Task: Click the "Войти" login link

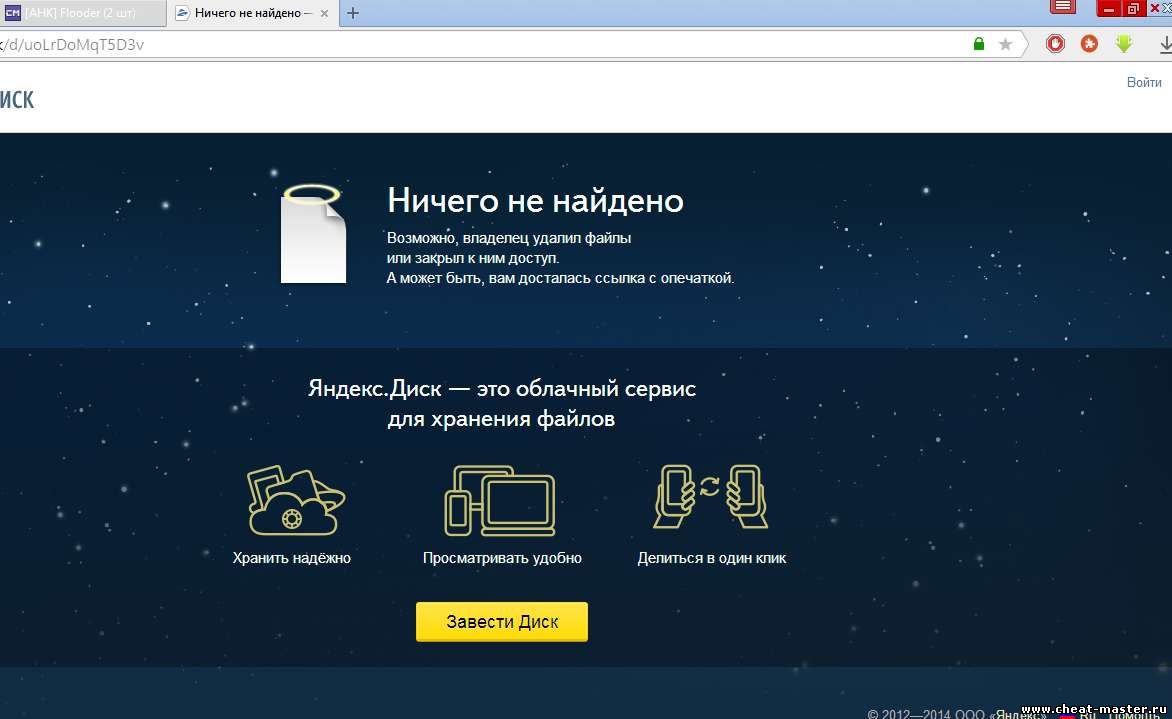Action: tap(1144, 82)
